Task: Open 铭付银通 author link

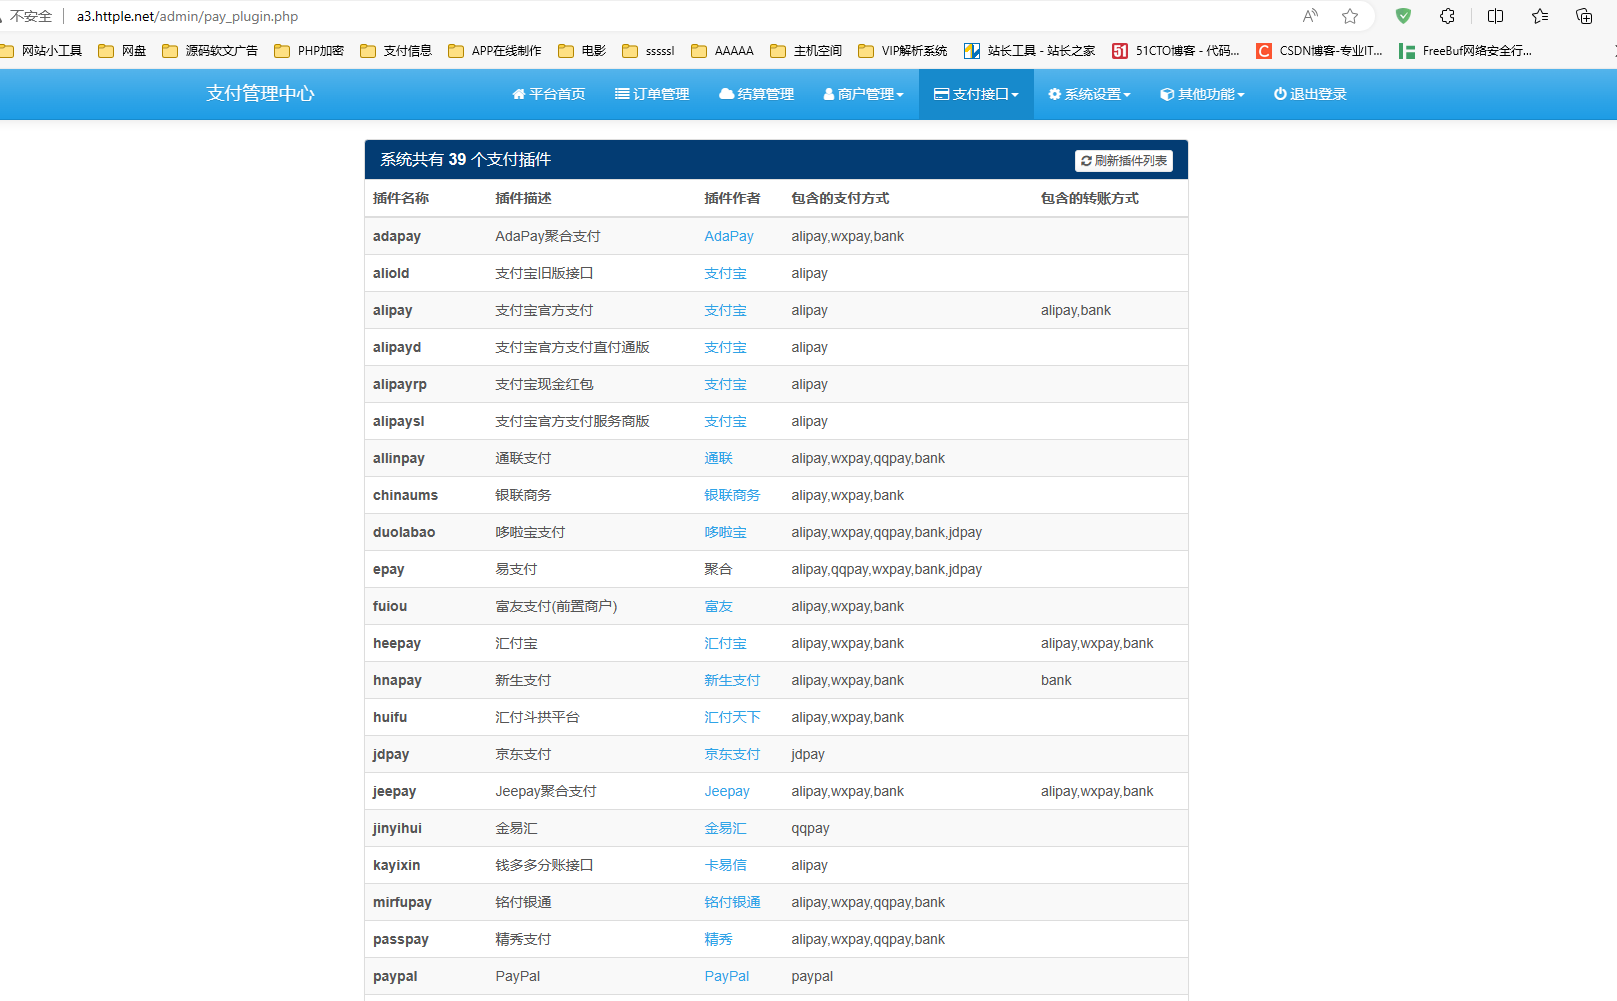Action: pyautogui.click(x=732, y=903)
